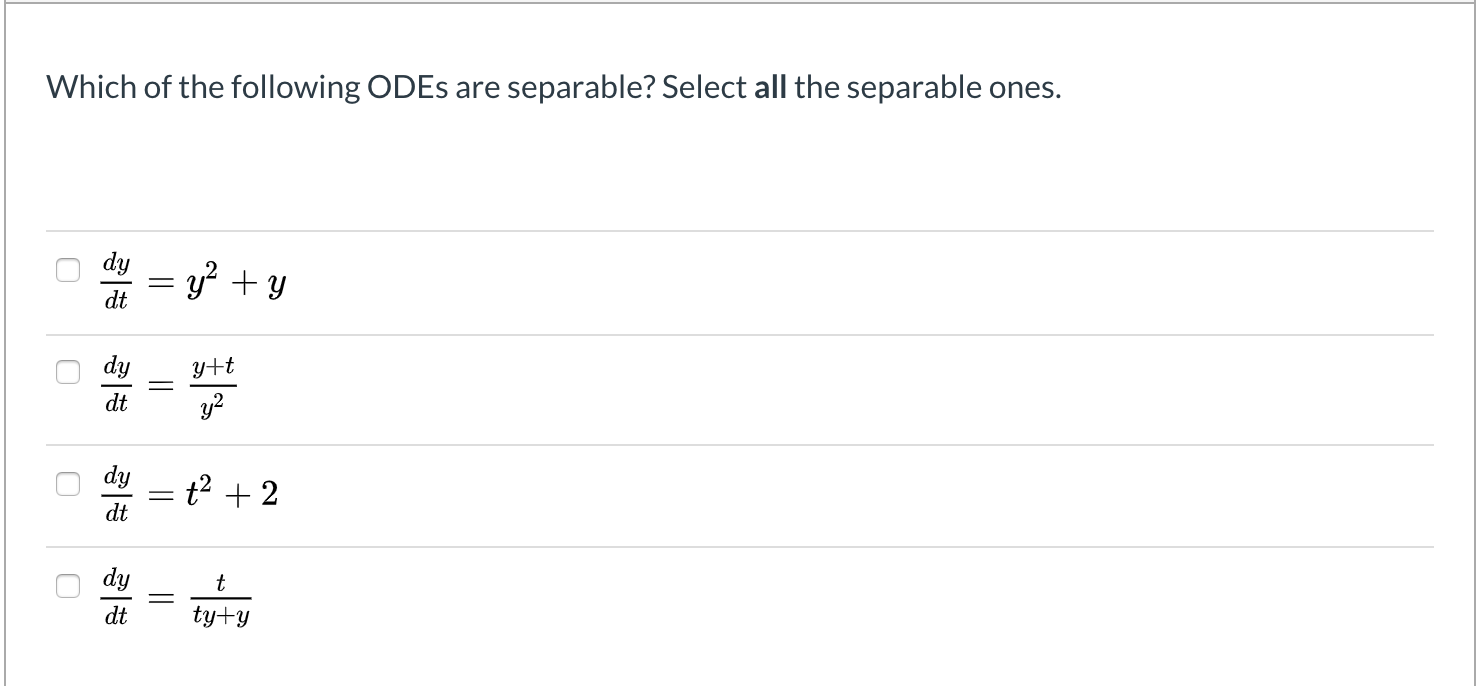Image resolution: width=1476 pixels, height=686 pixels.
Task: Click the blank area below the options
Action: [x=700, y=660]
